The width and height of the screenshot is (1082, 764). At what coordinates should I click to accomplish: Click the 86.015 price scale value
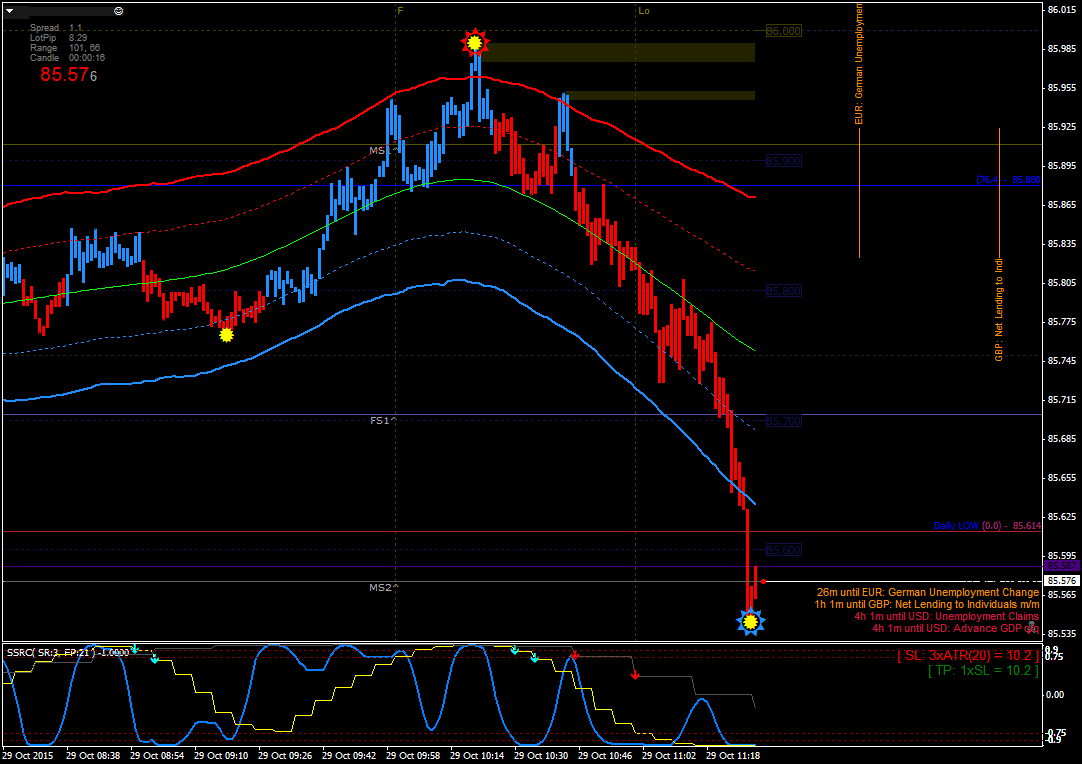[1062, 10]
